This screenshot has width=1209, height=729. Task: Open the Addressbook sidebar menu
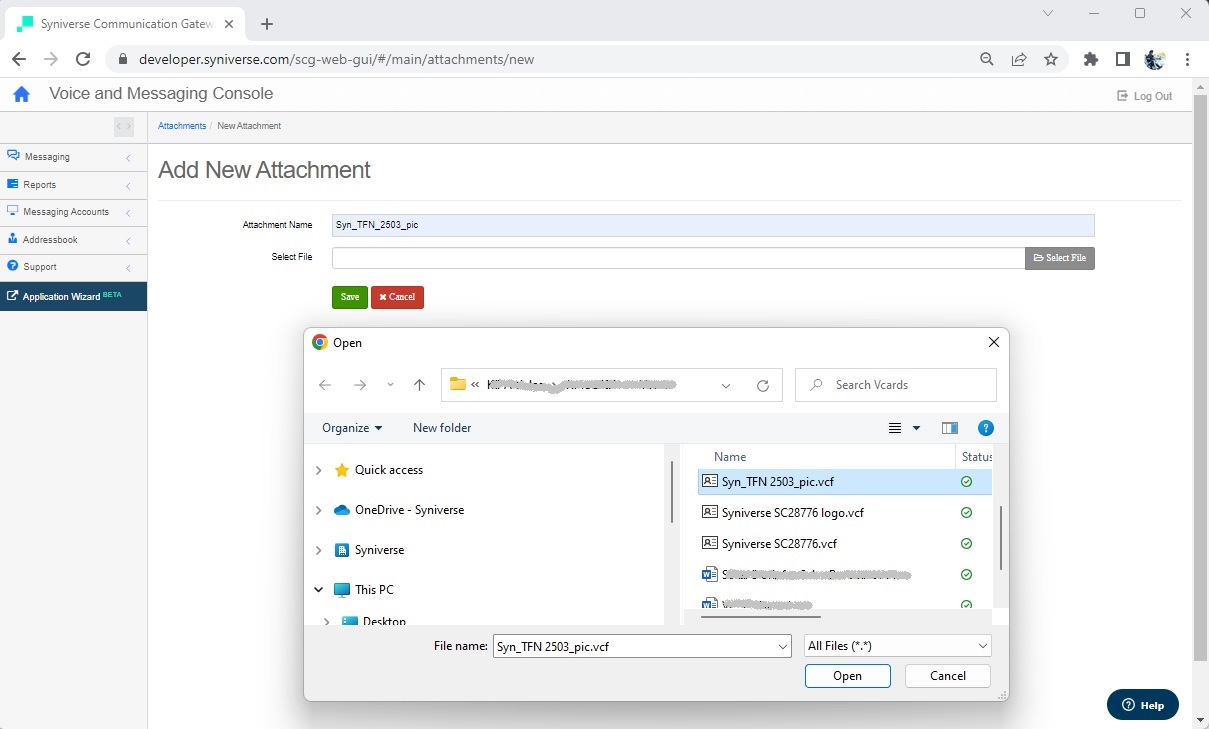tap(73, 240)
